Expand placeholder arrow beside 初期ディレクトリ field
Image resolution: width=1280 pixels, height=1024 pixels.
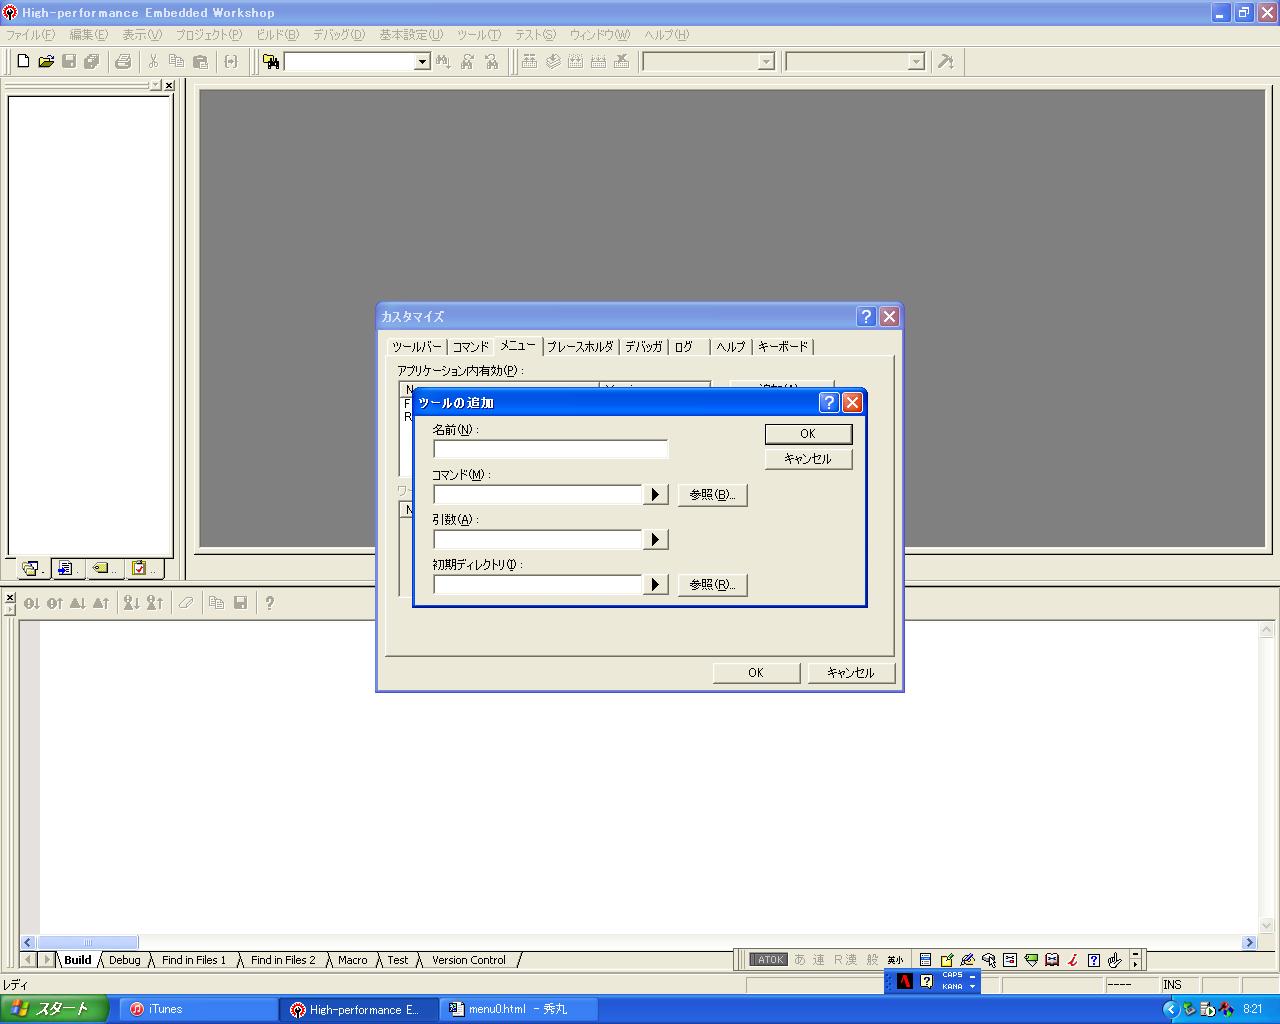point(655,585)
